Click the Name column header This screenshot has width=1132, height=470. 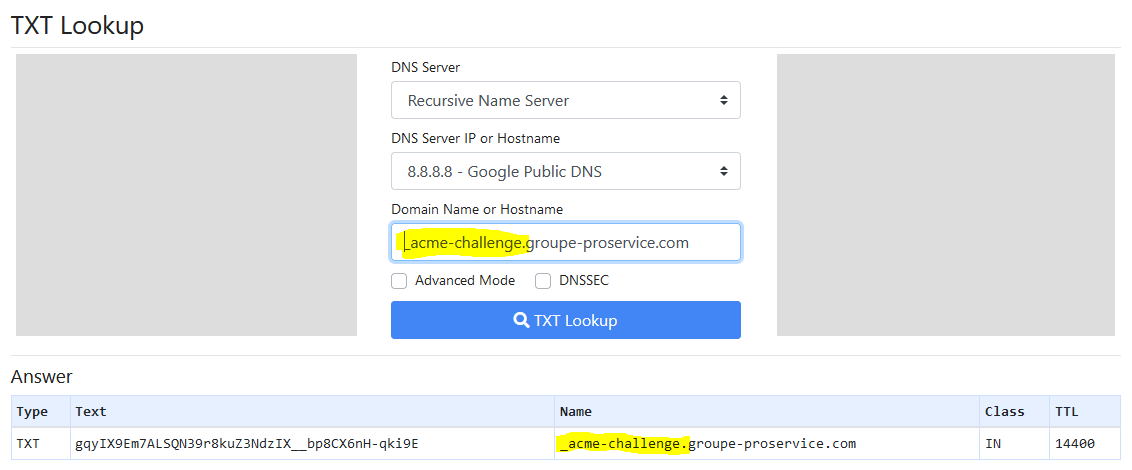(576, 411)
